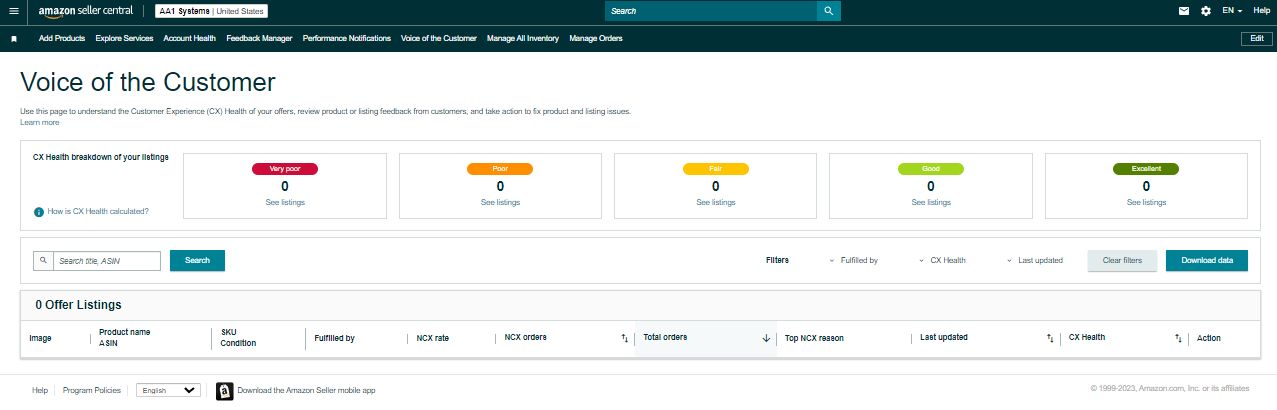Viewport: 1277px width, 410px height.
Task: Click the bookmark flag icon
Action: 14,39
